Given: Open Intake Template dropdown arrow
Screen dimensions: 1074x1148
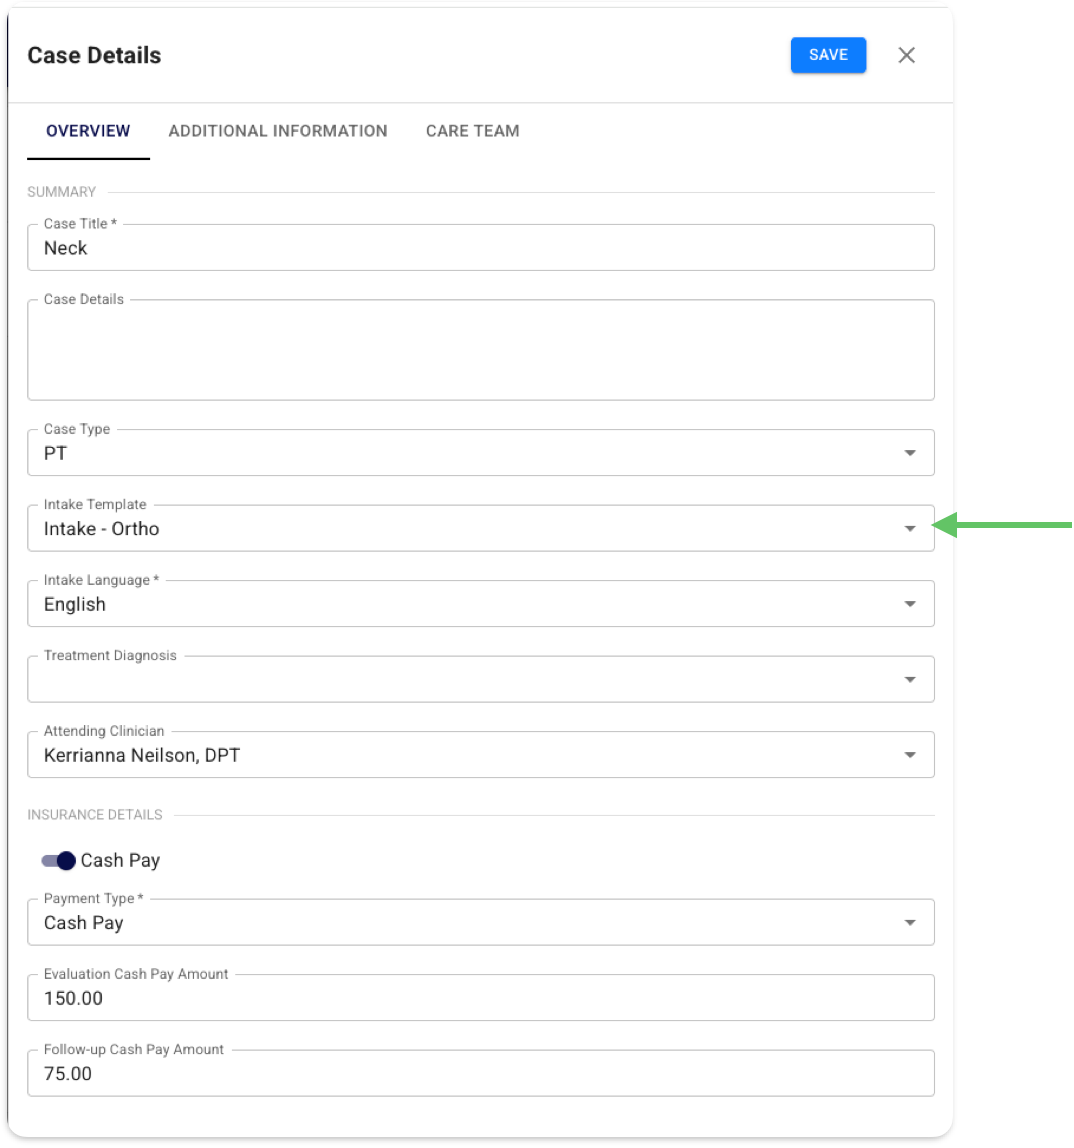Looking at the screenshot, I should pyautogui.click(x=909, y=529).
